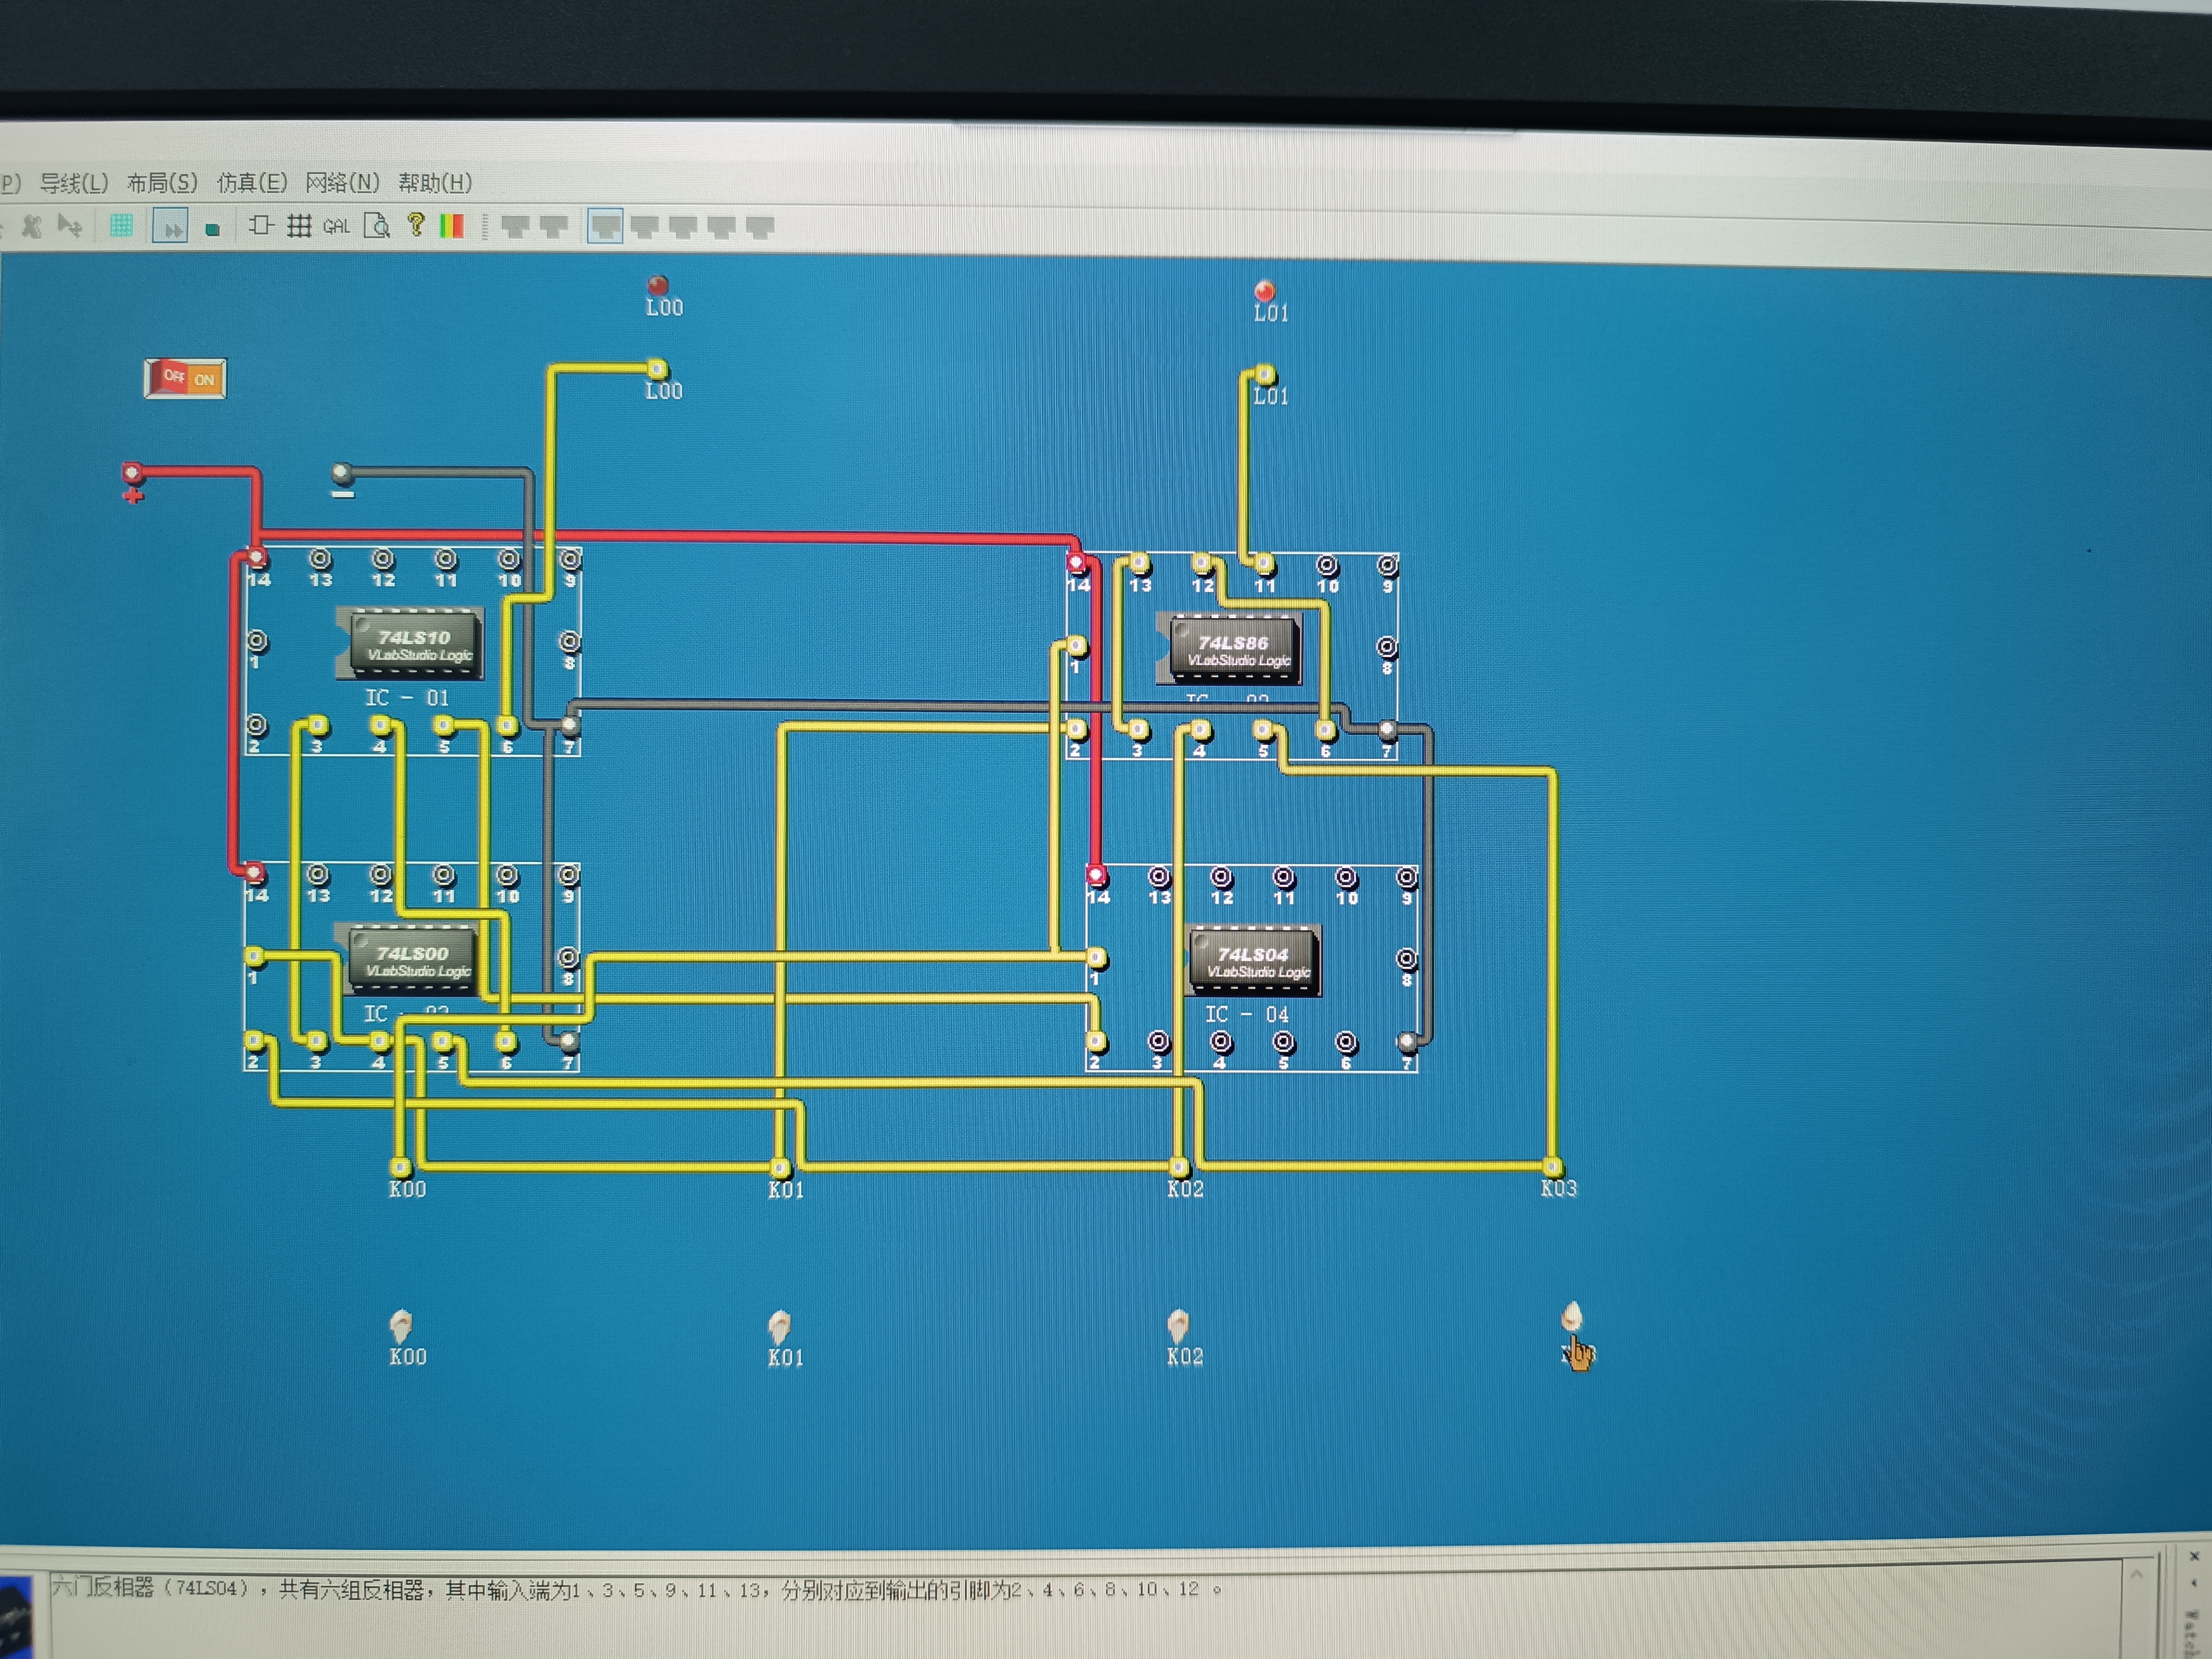Click the component box symbol icon
Viewport: 2212px width, 1659px height.
261,225
